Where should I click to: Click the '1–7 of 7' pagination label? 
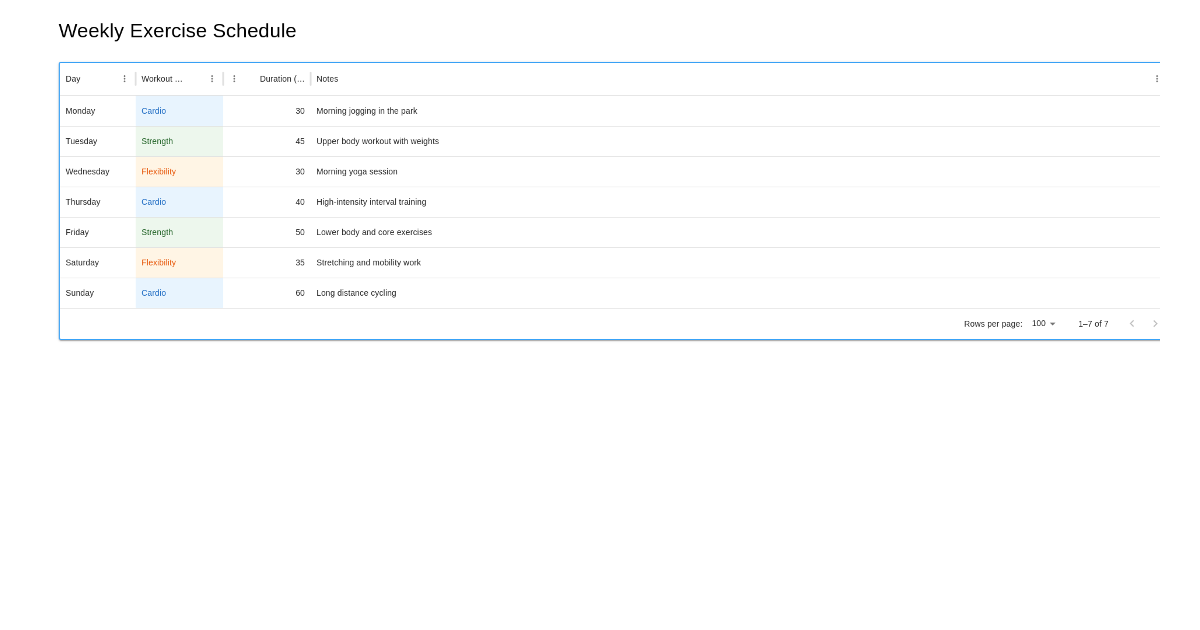1093,323
